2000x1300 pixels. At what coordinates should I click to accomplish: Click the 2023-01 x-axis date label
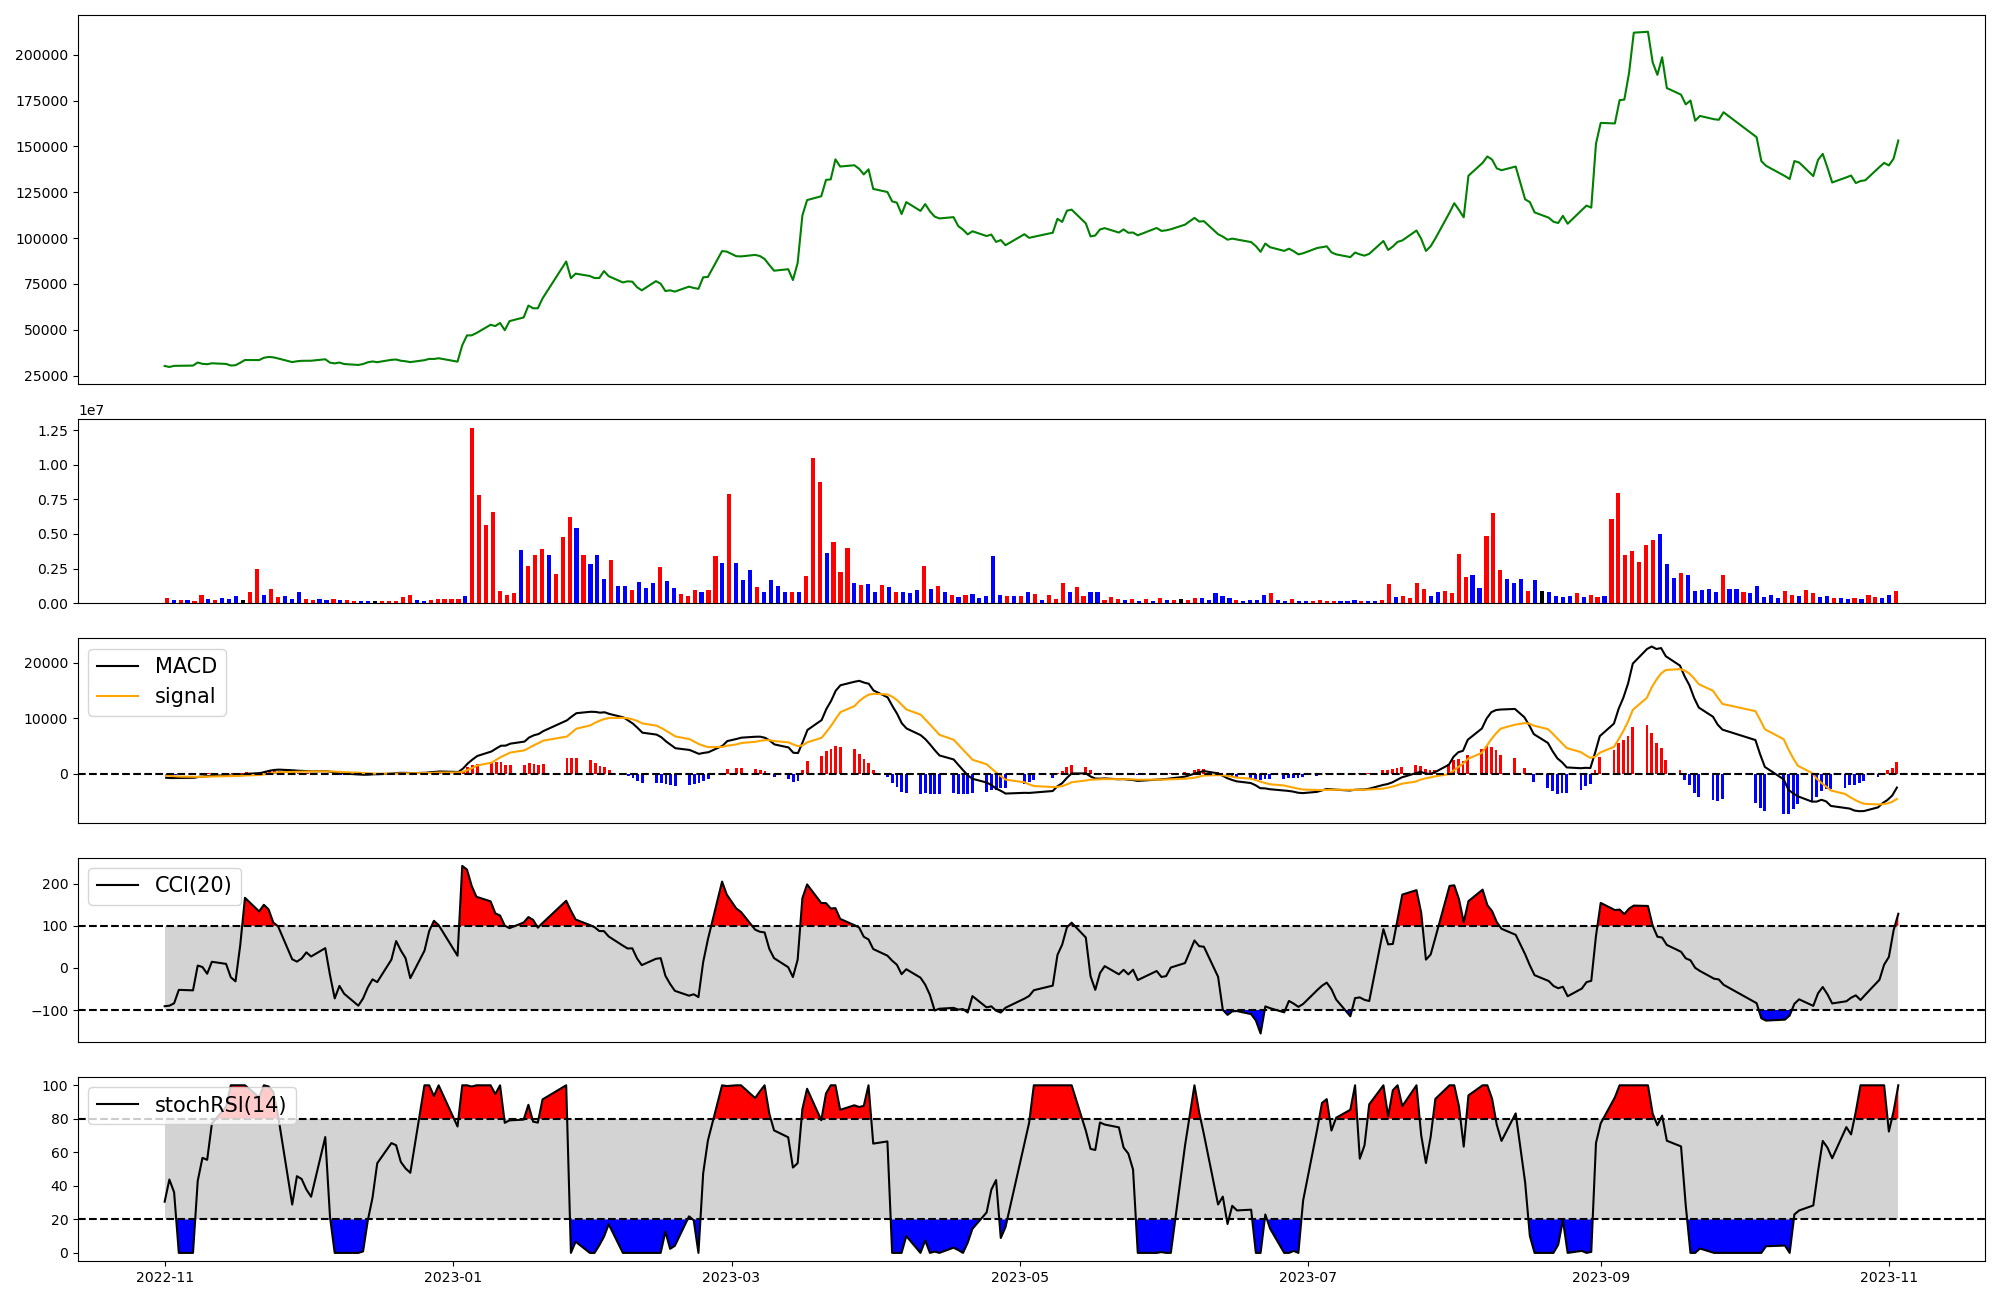point(453,1277)
